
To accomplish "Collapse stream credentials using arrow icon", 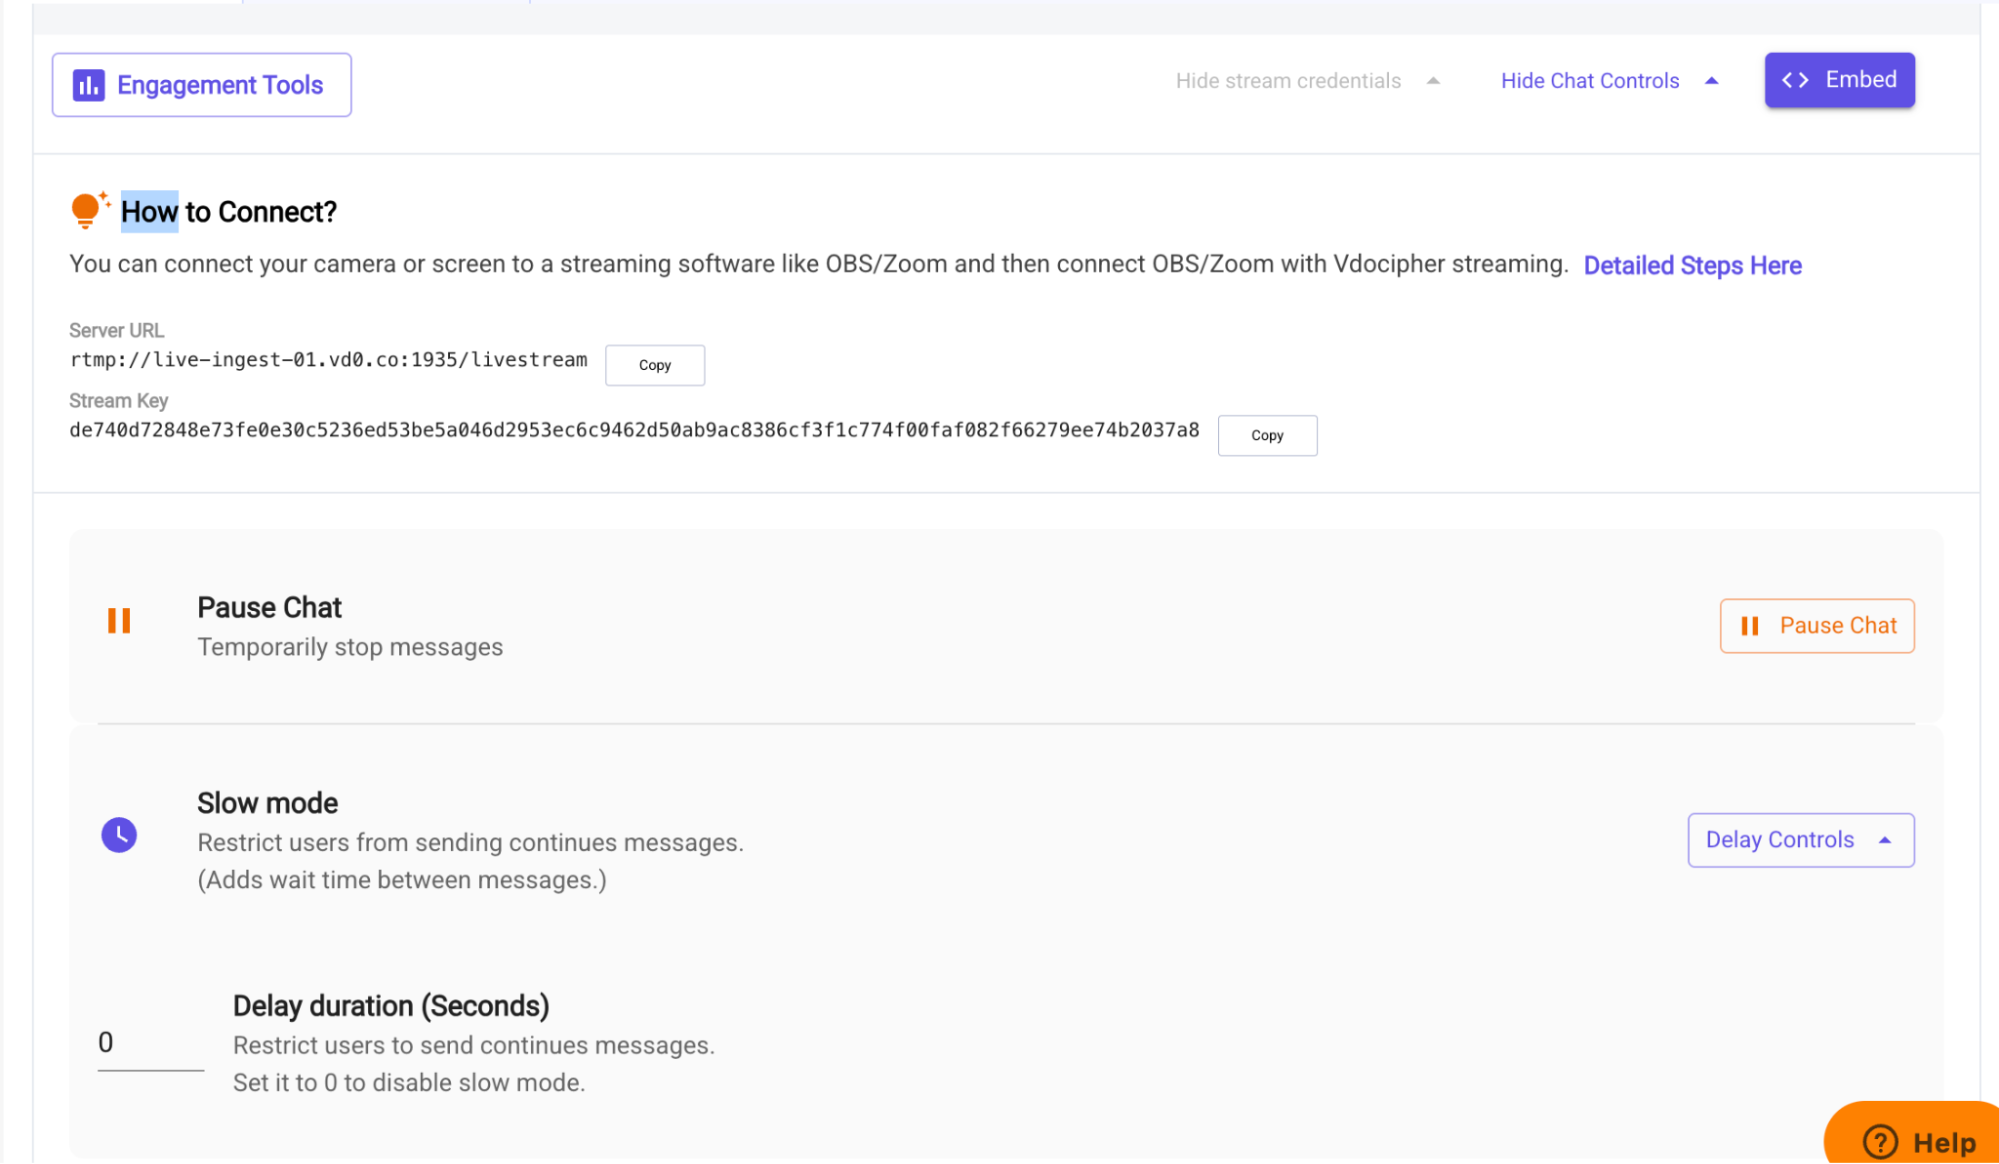I will pyautogui.click(x=1433, y=81).
